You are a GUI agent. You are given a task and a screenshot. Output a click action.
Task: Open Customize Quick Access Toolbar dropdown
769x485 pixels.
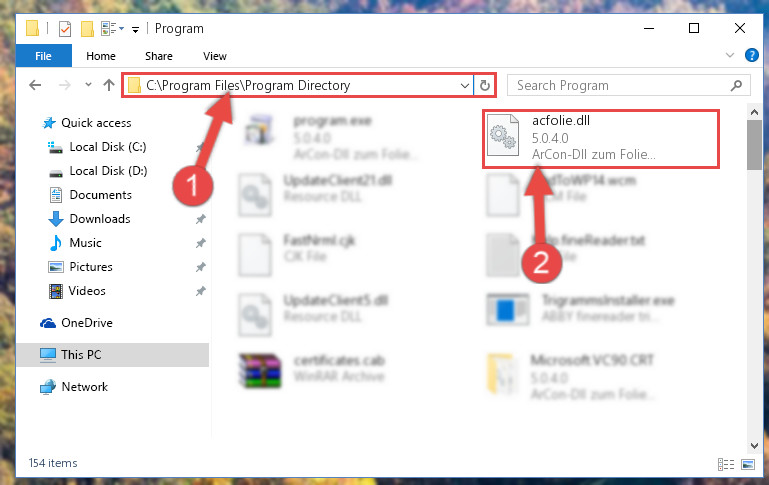(x=135, y=30)
